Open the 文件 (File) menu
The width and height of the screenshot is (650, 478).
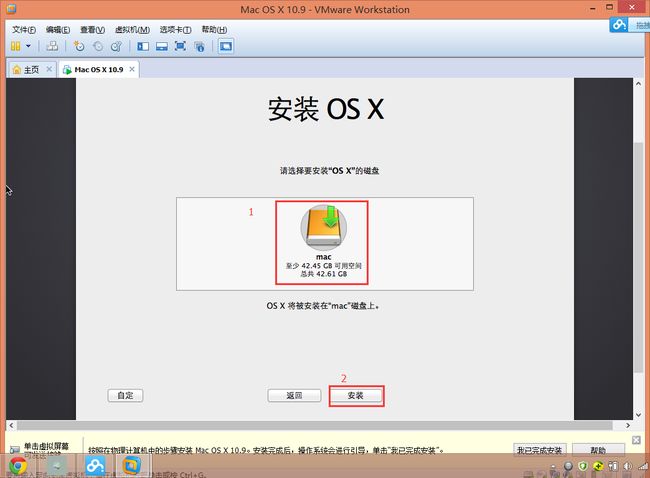pyautogui.click(x=24, y=30)
